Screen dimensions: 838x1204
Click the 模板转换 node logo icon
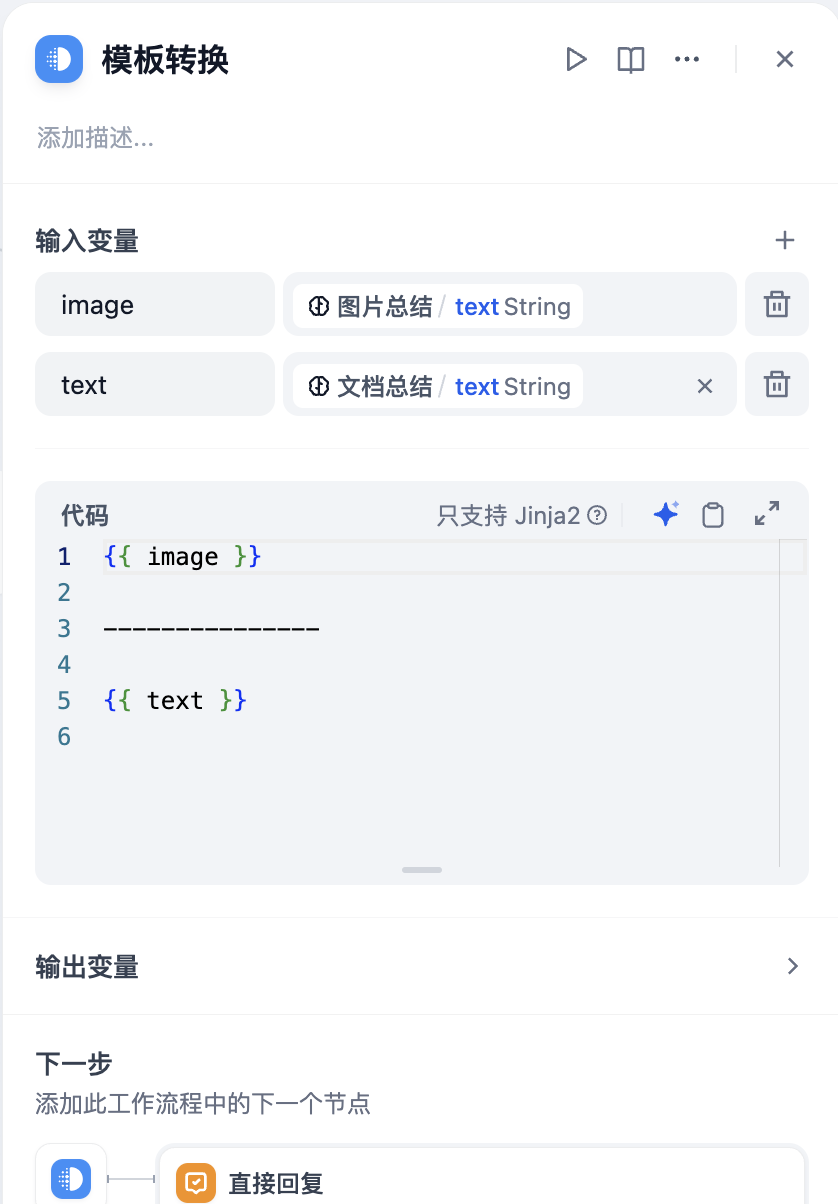point(57,59)
